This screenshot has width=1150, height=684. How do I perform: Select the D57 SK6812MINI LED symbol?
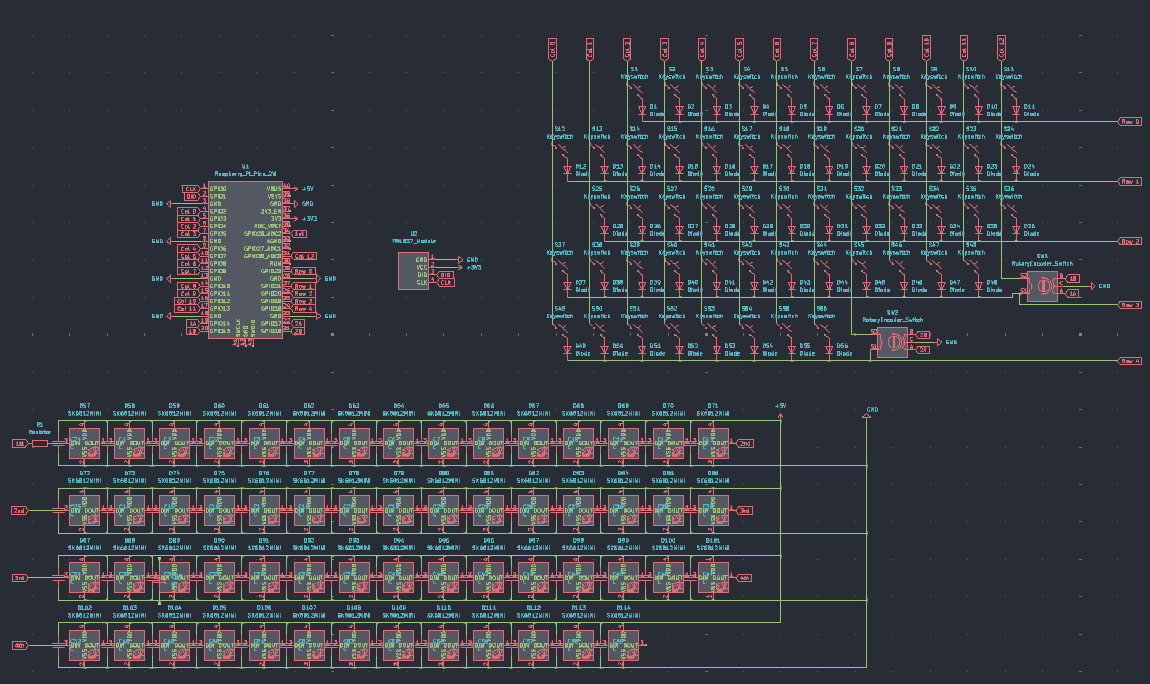pyautogui.click(x=85, y=443)
